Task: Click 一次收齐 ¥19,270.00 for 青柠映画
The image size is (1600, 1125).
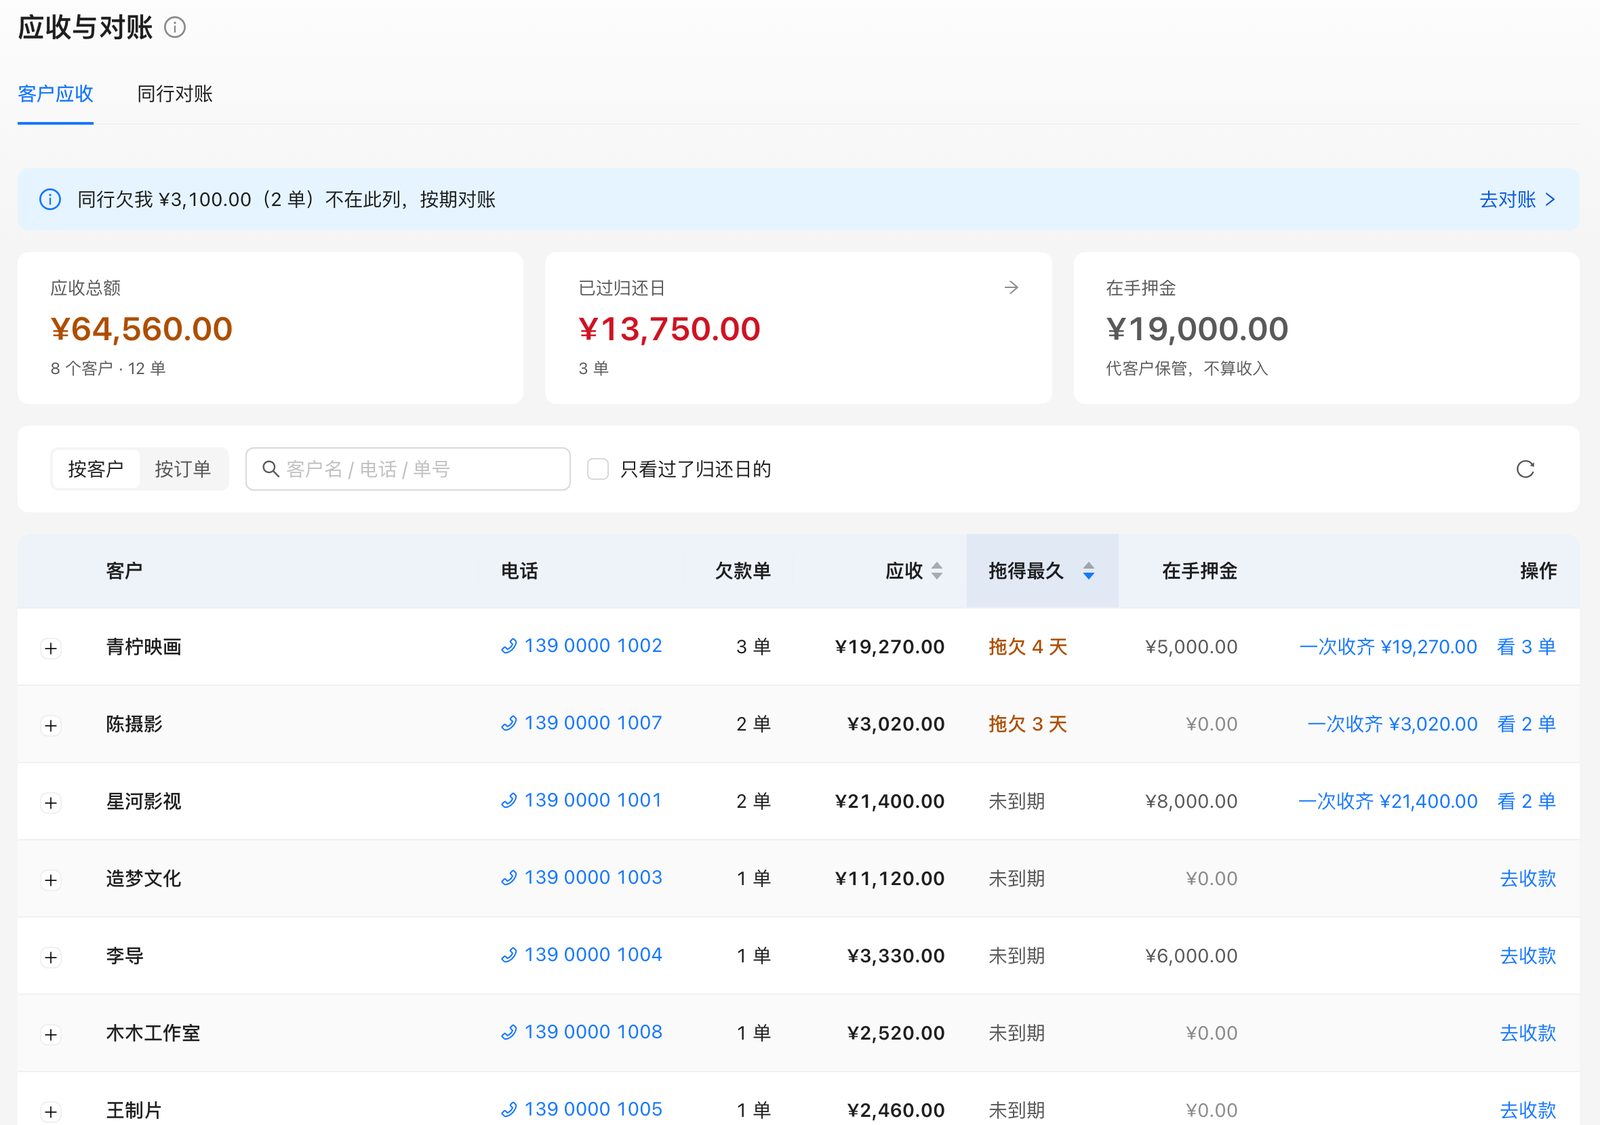Action: pyautogui.click(x=1388, y=647)
